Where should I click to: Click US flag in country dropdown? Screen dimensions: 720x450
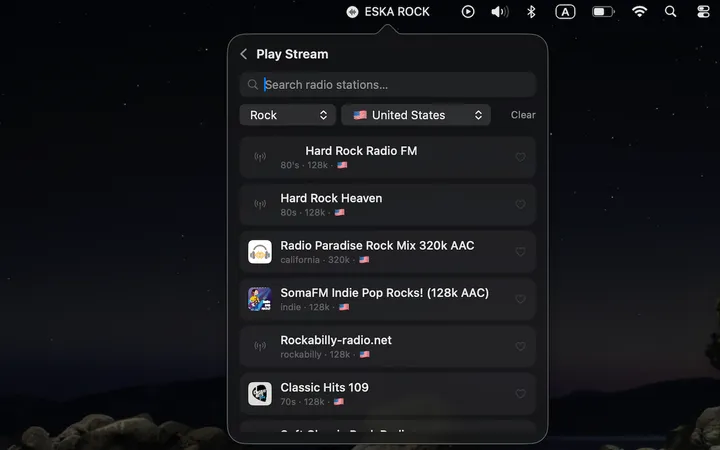360,115
